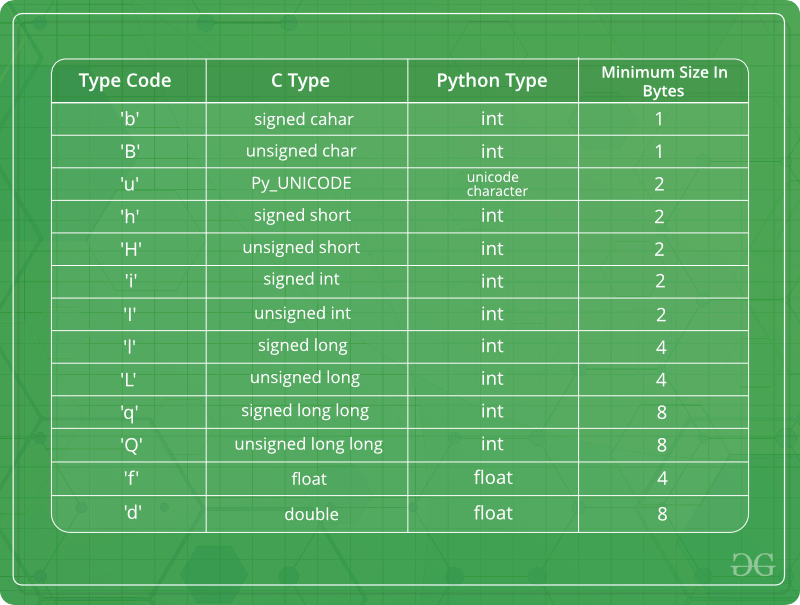
Task: Click the 'signed cahar' cell
Action: [x=304, y=119]
